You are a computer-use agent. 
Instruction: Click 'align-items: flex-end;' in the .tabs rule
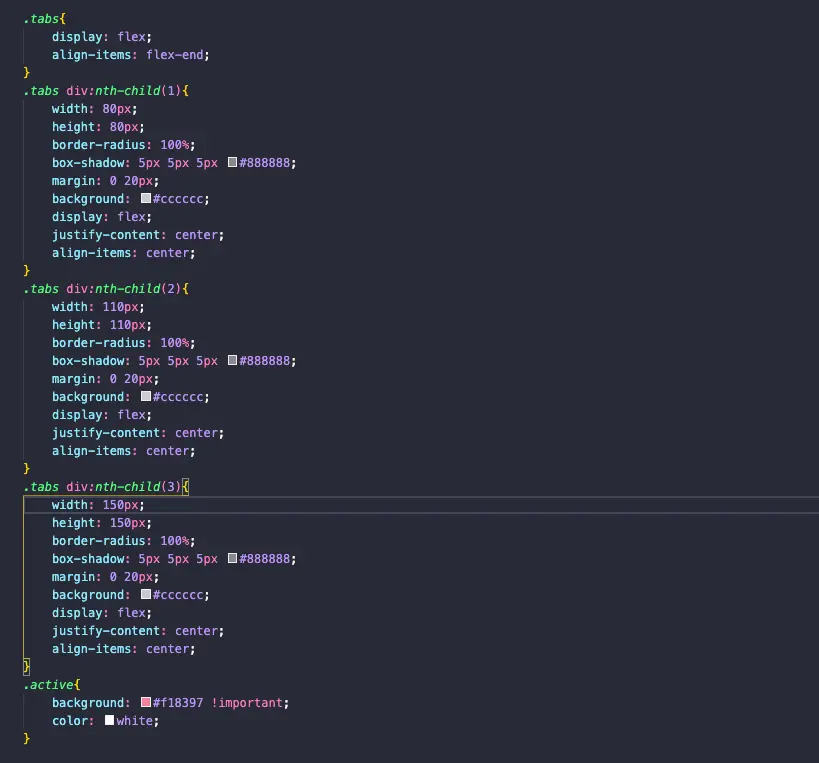click(x=131, y=55)
